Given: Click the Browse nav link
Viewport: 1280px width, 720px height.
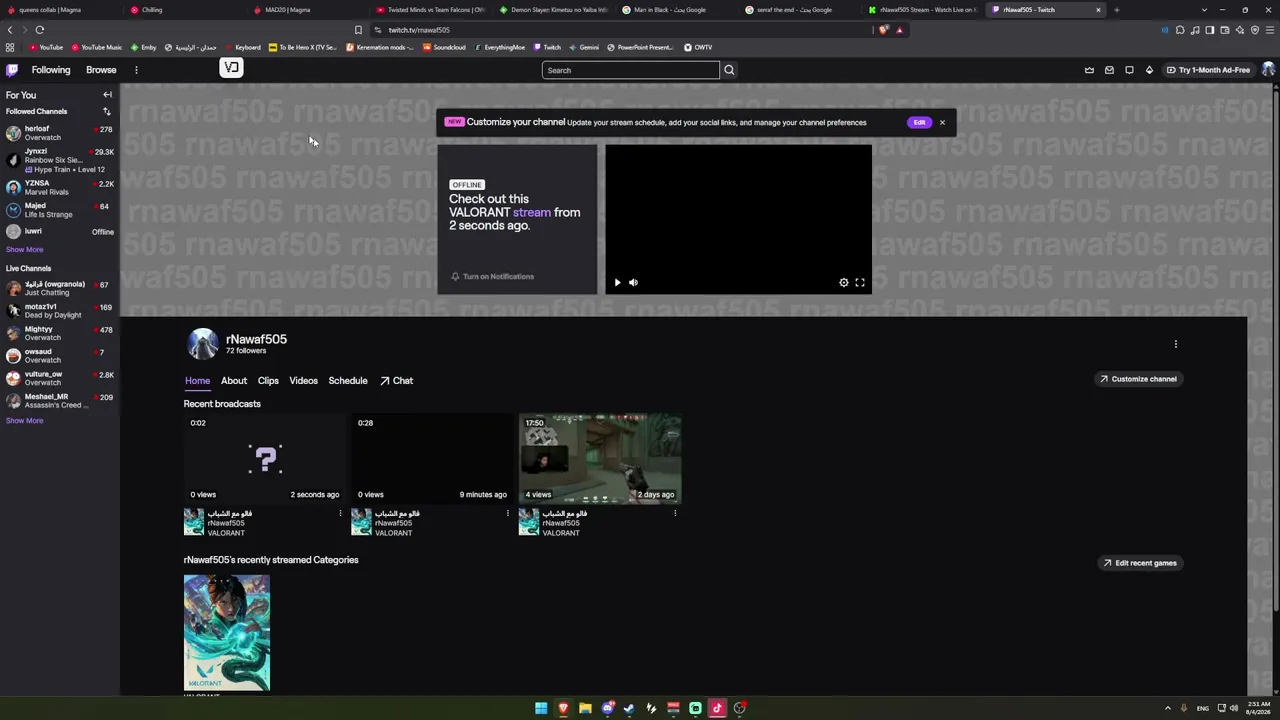Looking at the screenshot, I should pos(101,70).
